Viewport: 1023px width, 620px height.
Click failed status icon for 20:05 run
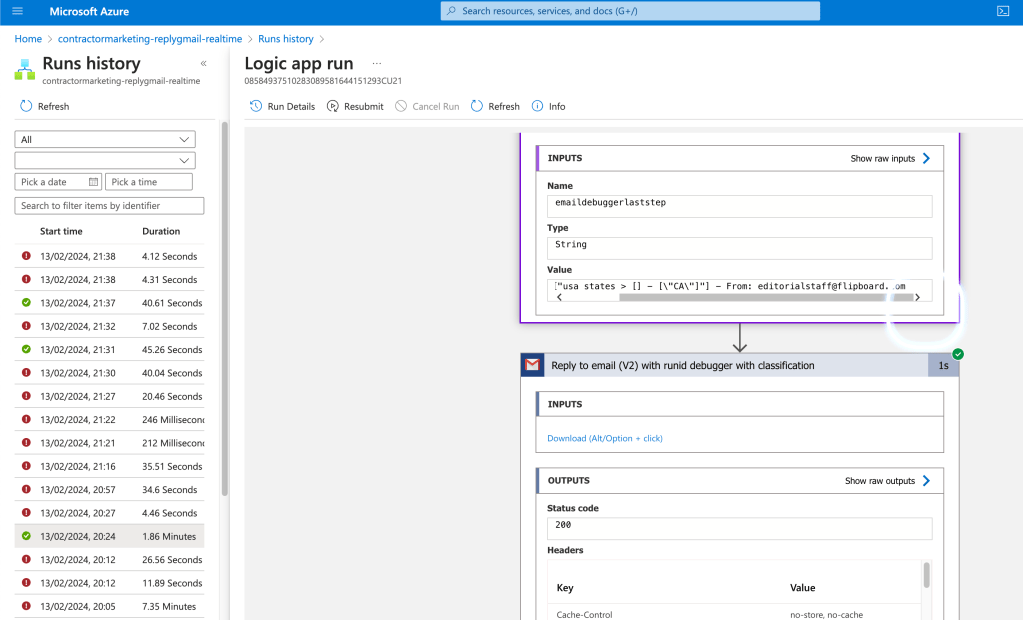(26, 606)
